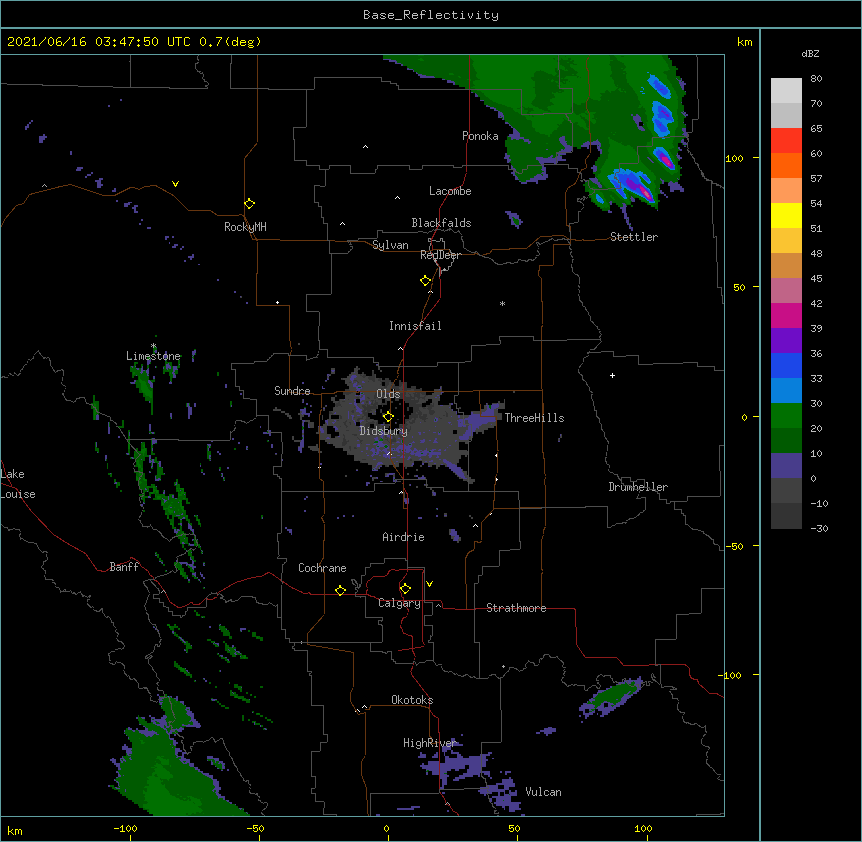Click the -30 value in the dBZ legend
Viewport: 862px width, 842px height.
click(820, 529)
